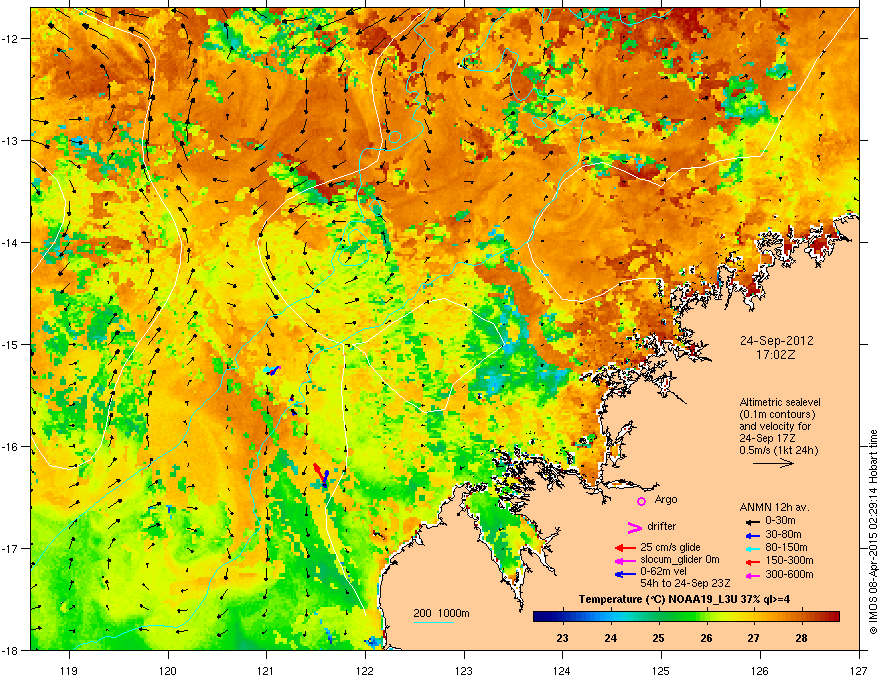Click the Altimetric sealevel text
This screenshot has width=880, height=680.
click(x=780, y=402)
